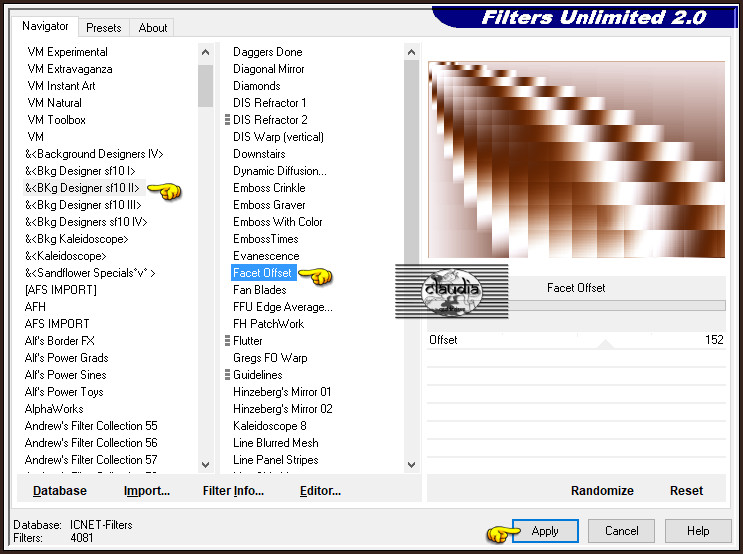
Task: Select [AFS IMPORT] category
Action: pyautogui.click(x=61, y=290)
